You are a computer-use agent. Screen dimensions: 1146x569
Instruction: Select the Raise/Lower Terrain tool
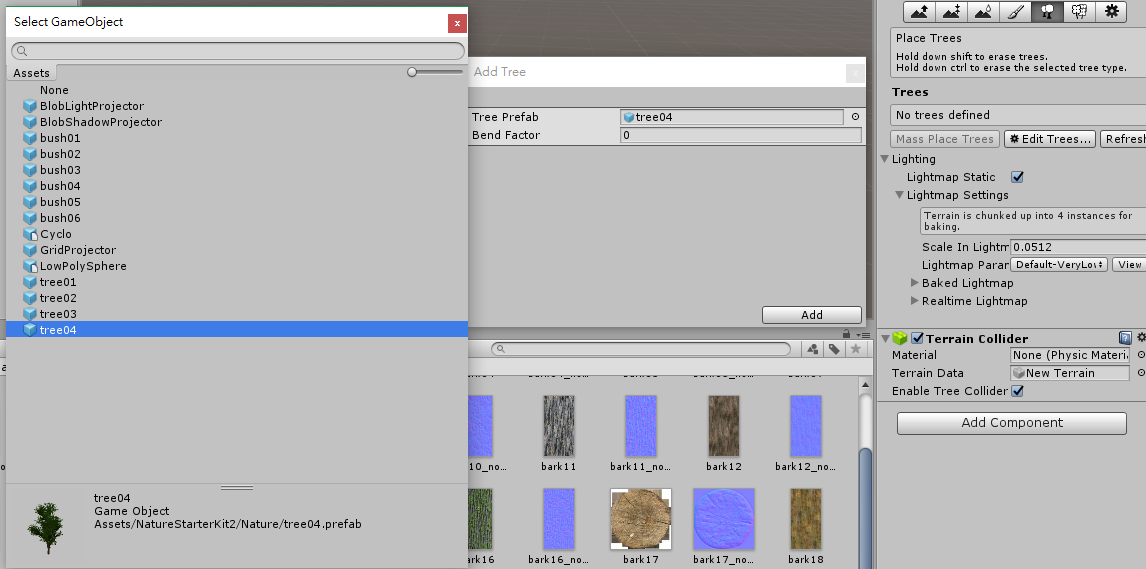click(x=920, y=12)
